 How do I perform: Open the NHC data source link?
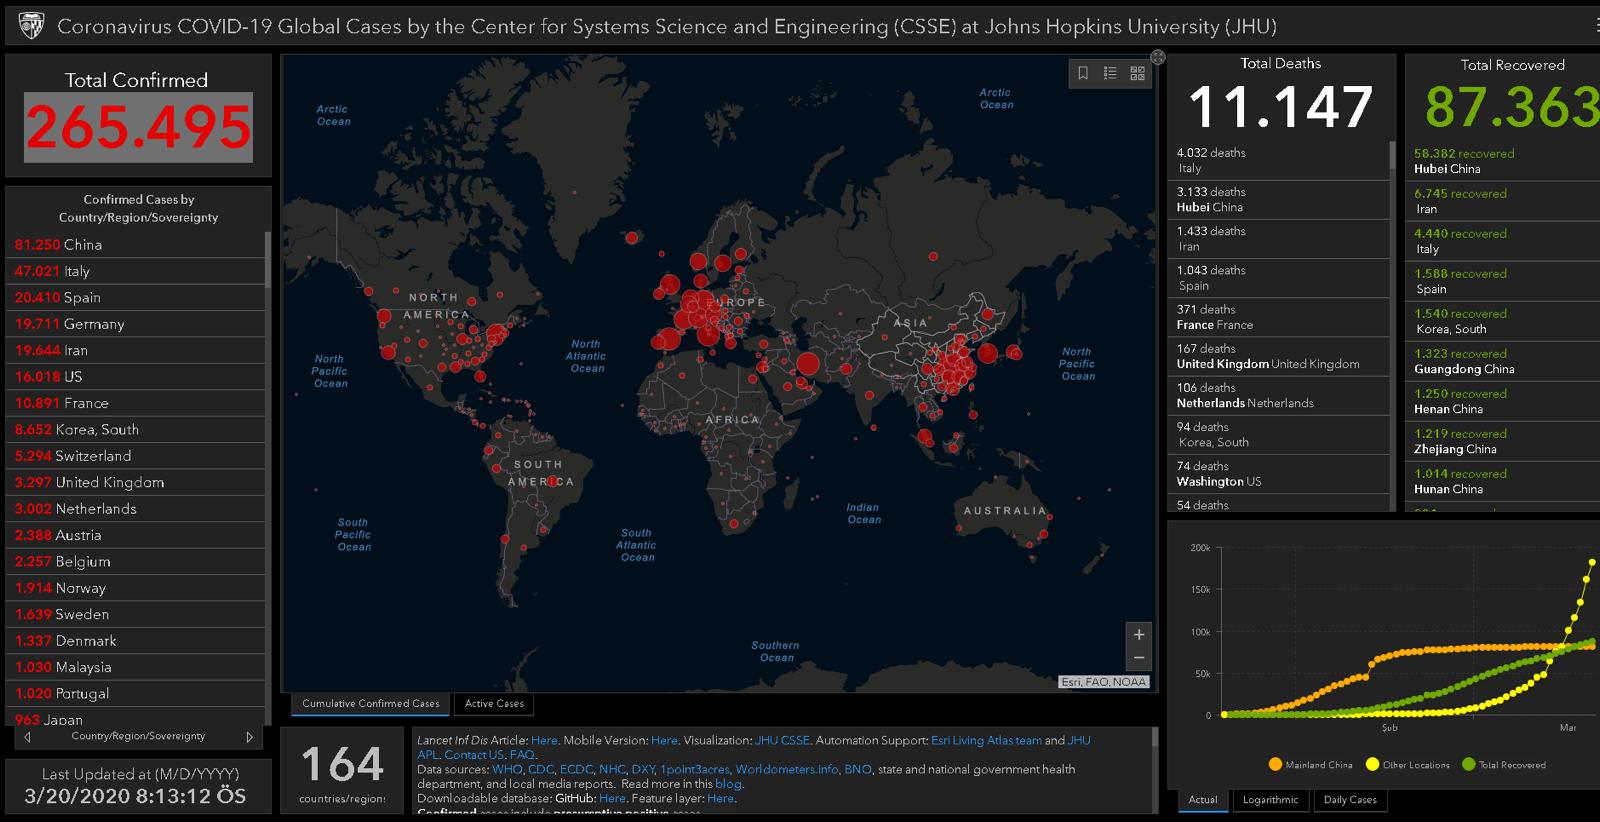(611, 770)
